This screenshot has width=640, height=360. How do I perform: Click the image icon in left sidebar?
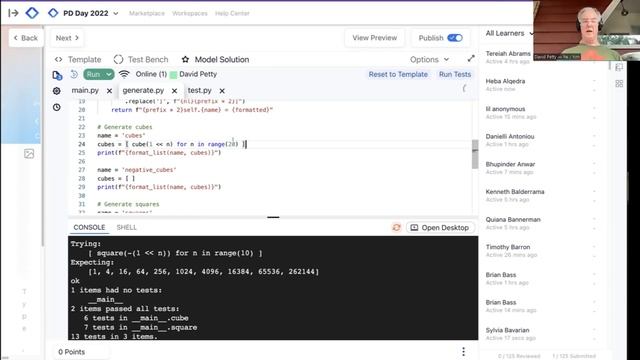tap(29, 154)
